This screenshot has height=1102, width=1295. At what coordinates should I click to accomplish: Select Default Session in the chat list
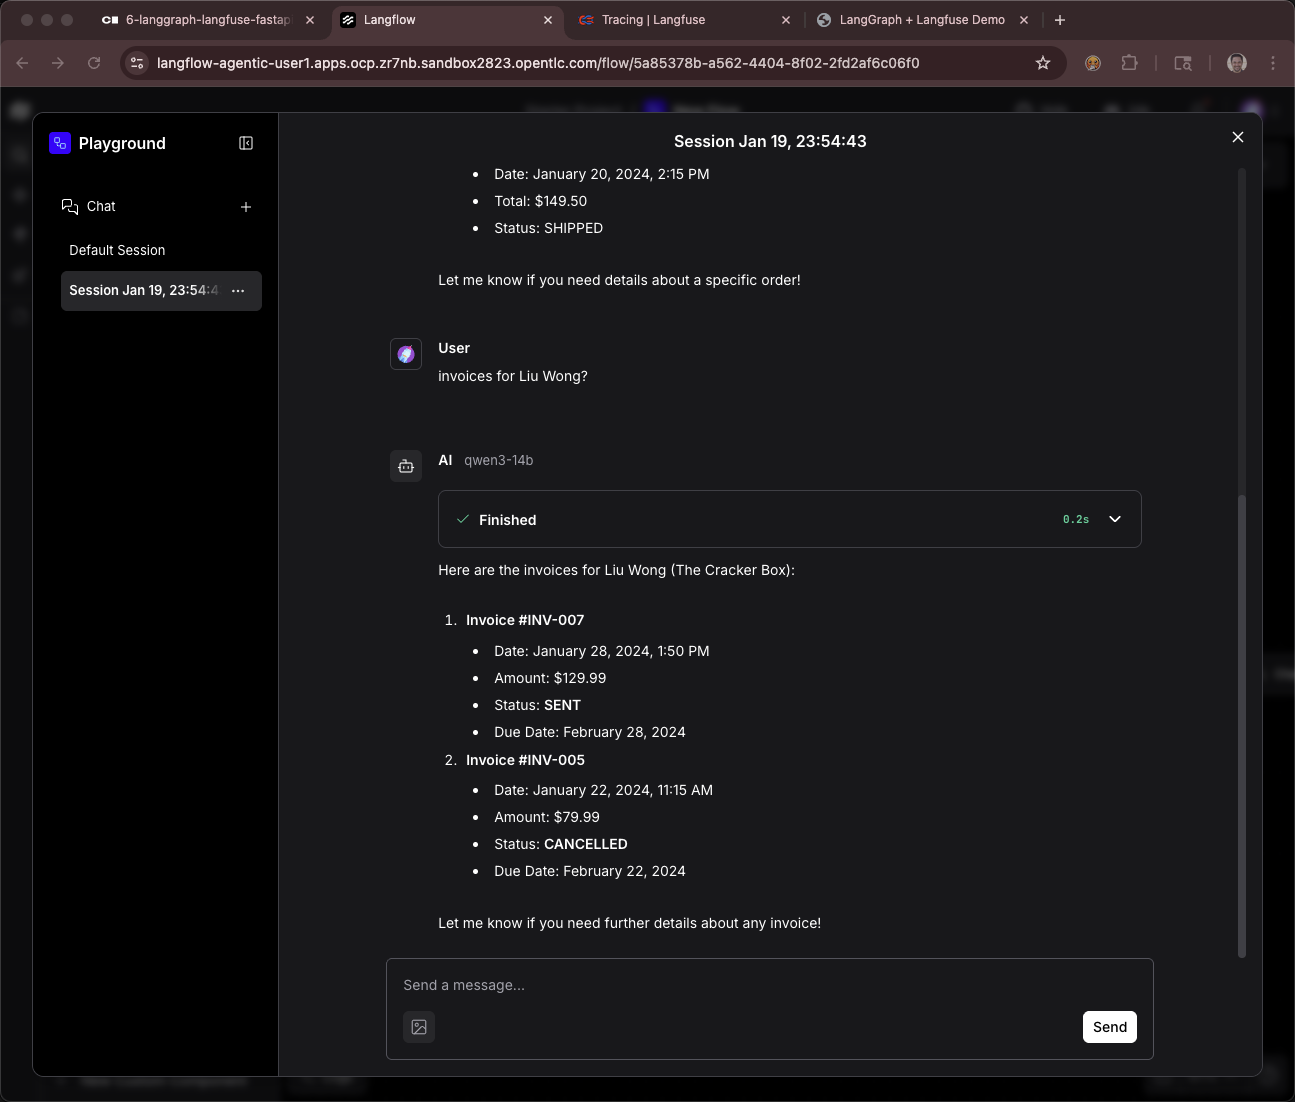[117, 250]
